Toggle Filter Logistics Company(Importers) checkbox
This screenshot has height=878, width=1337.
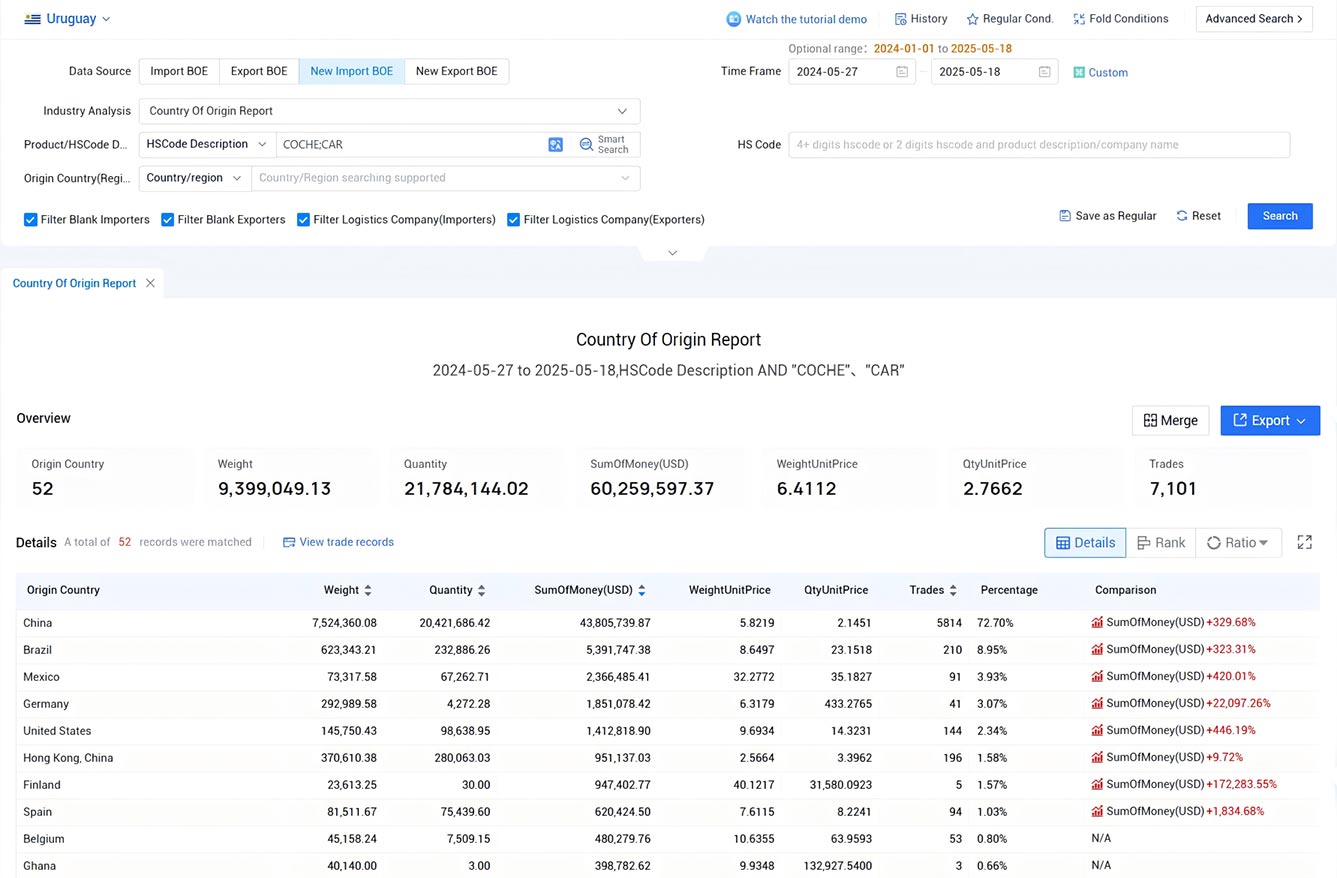pos(303,220)
